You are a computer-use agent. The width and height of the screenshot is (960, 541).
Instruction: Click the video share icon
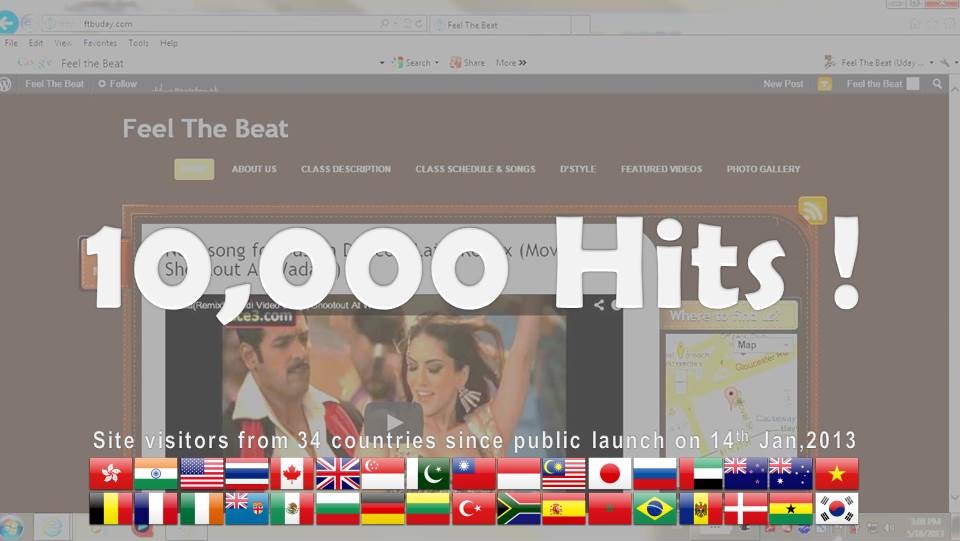599,305
